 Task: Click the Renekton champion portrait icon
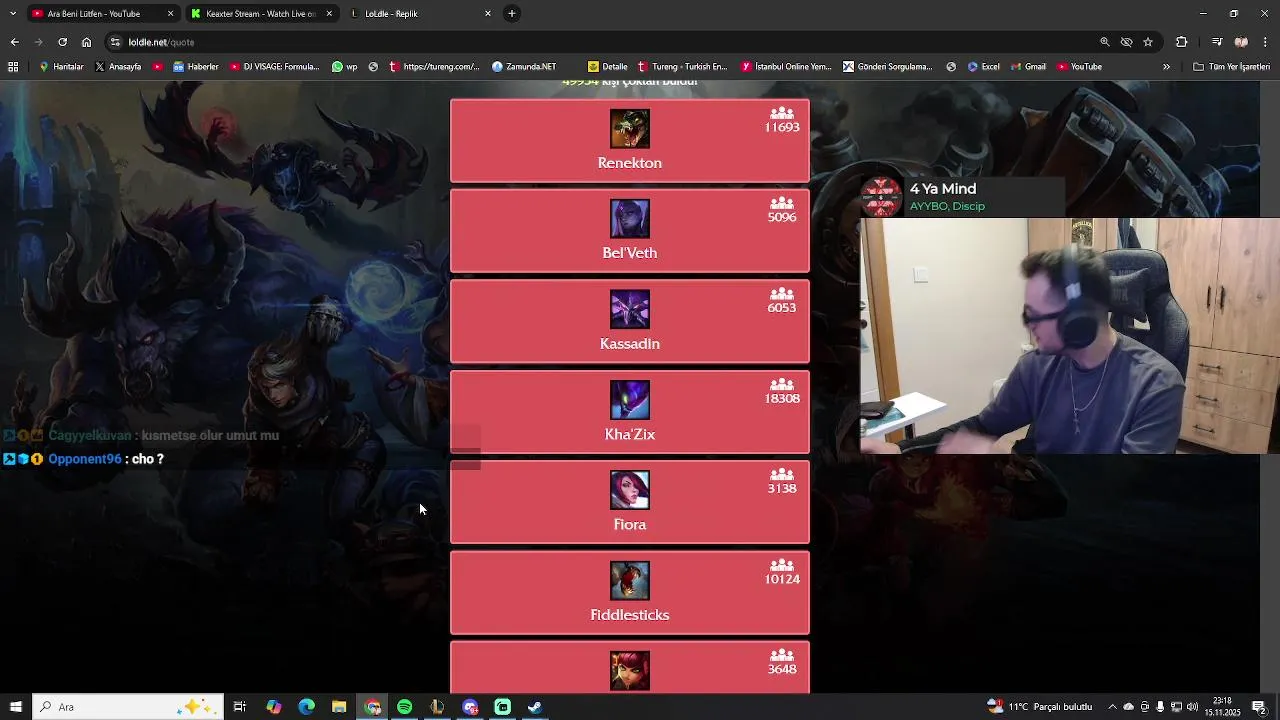(630, 129)
